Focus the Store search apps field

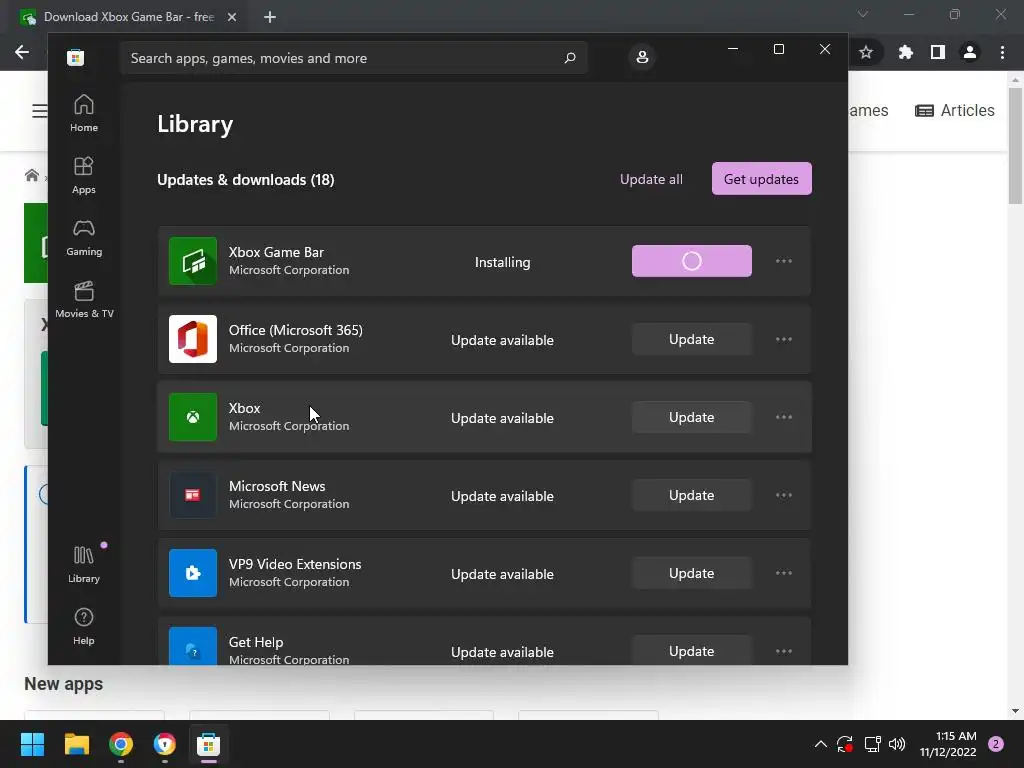353,57
